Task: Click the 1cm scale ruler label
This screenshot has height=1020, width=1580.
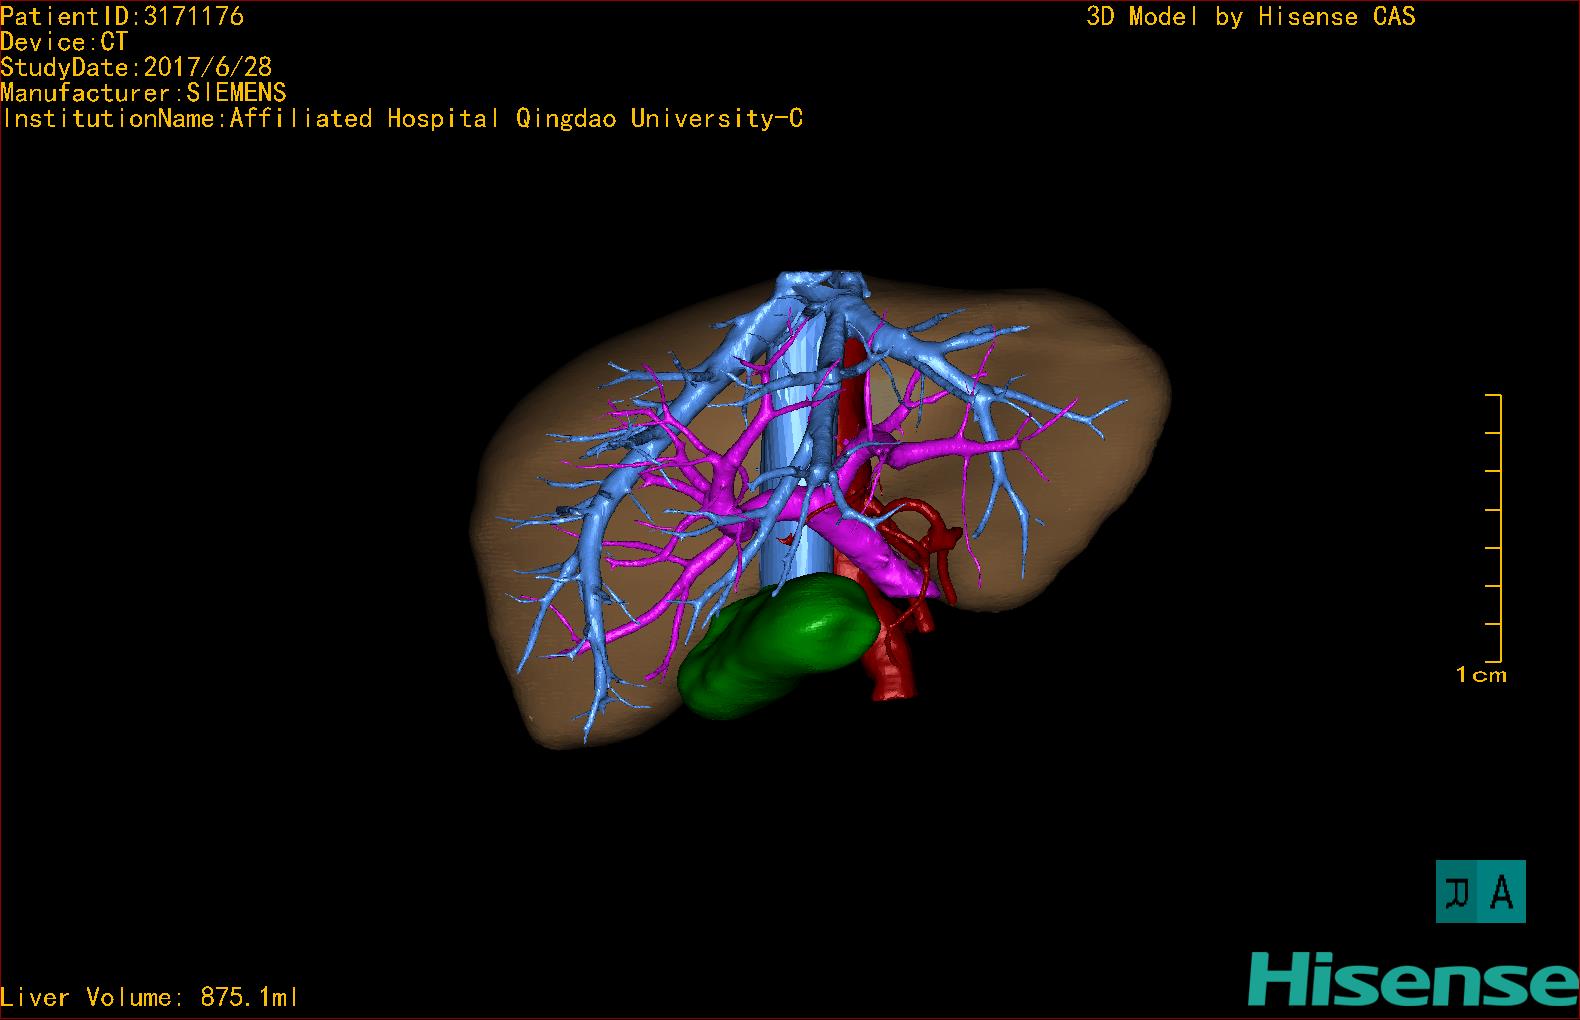Action: pyautogui.click(x=1481, y=675)
